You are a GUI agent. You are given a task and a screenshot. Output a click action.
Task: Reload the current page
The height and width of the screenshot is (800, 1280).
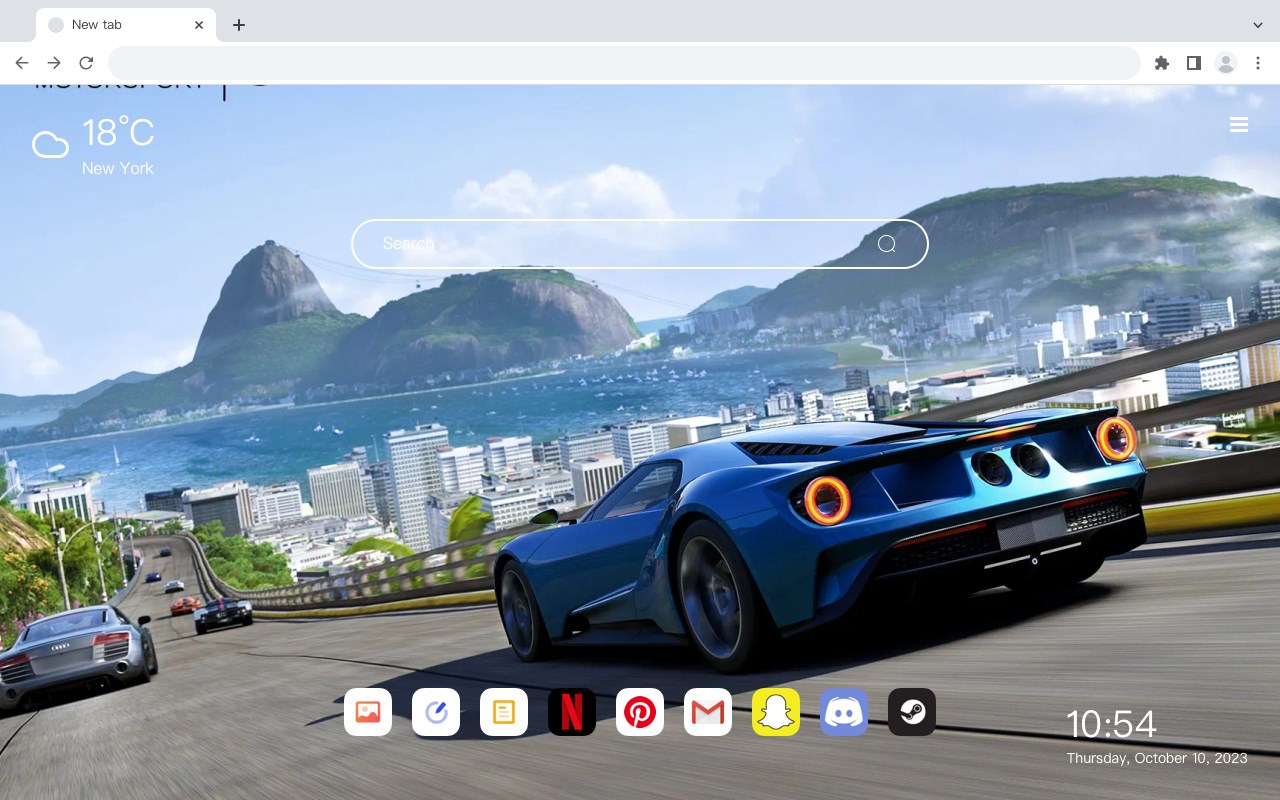(86, 63)
